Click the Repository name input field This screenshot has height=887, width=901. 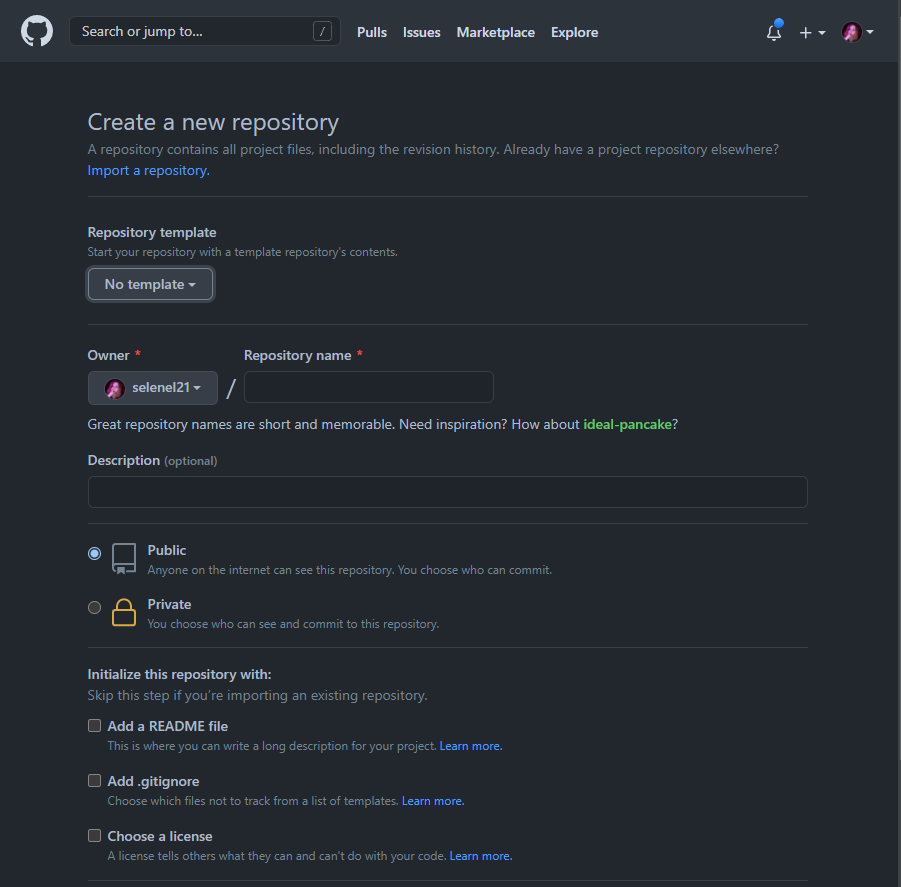click(368, 387)
